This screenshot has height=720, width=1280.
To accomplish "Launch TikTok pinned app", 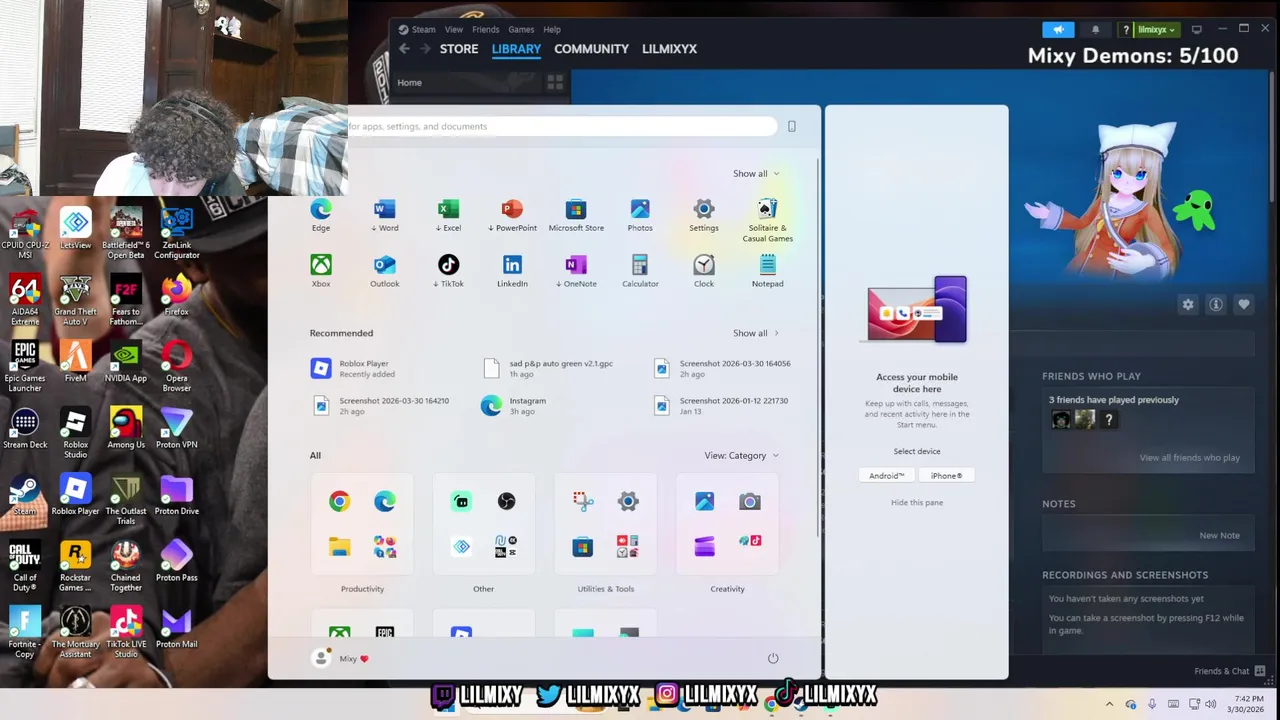I will [x=448, y=271].
